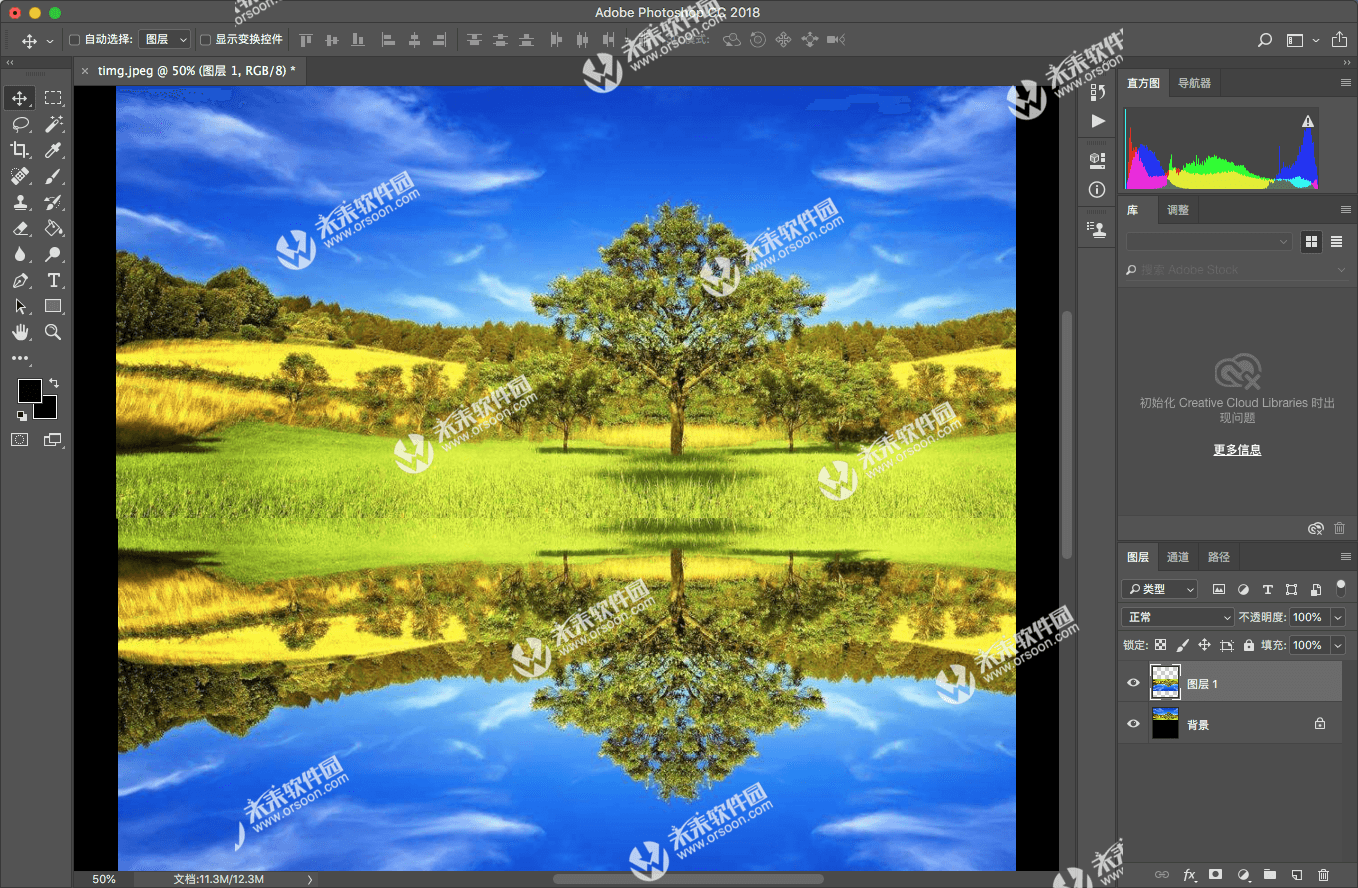Select the Move tool
This screenshot has height=888, width=1358.
click(20, 98)
